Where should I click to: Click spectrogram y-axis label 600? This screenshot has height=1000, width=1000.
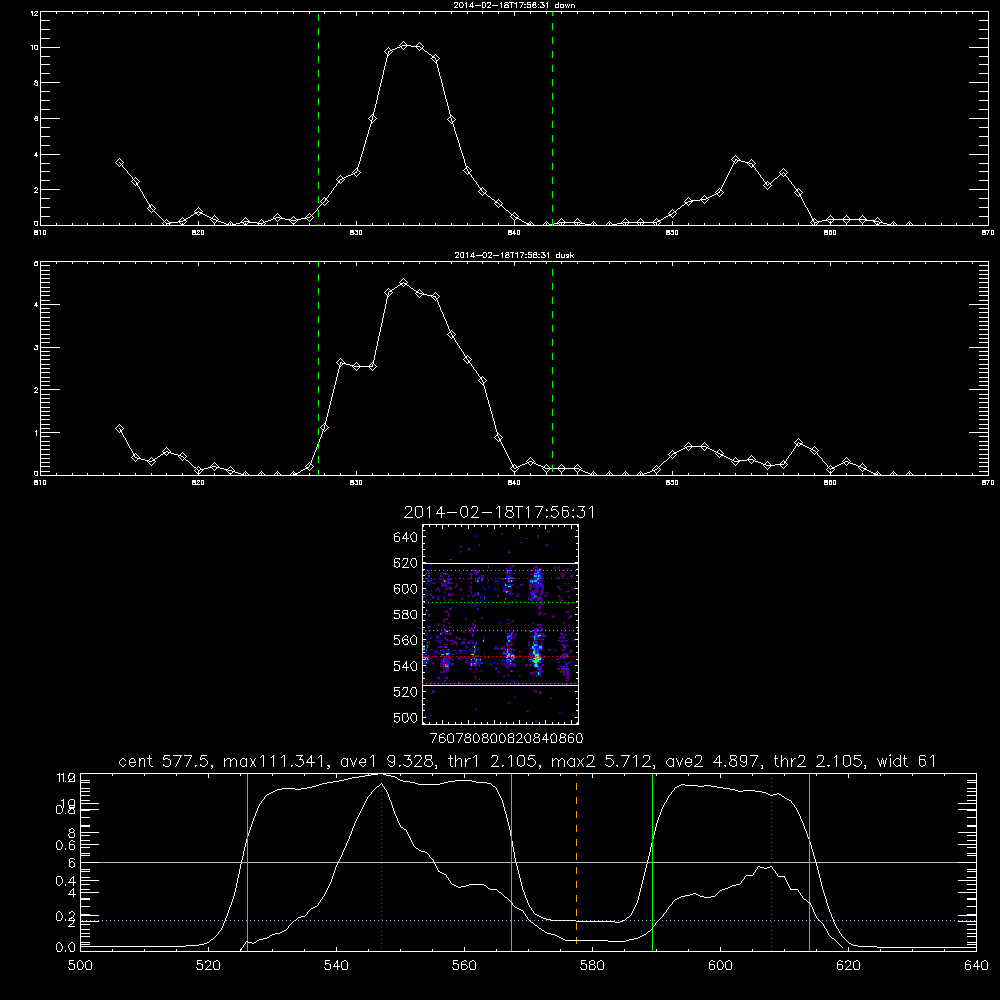[x=406, y=589]
